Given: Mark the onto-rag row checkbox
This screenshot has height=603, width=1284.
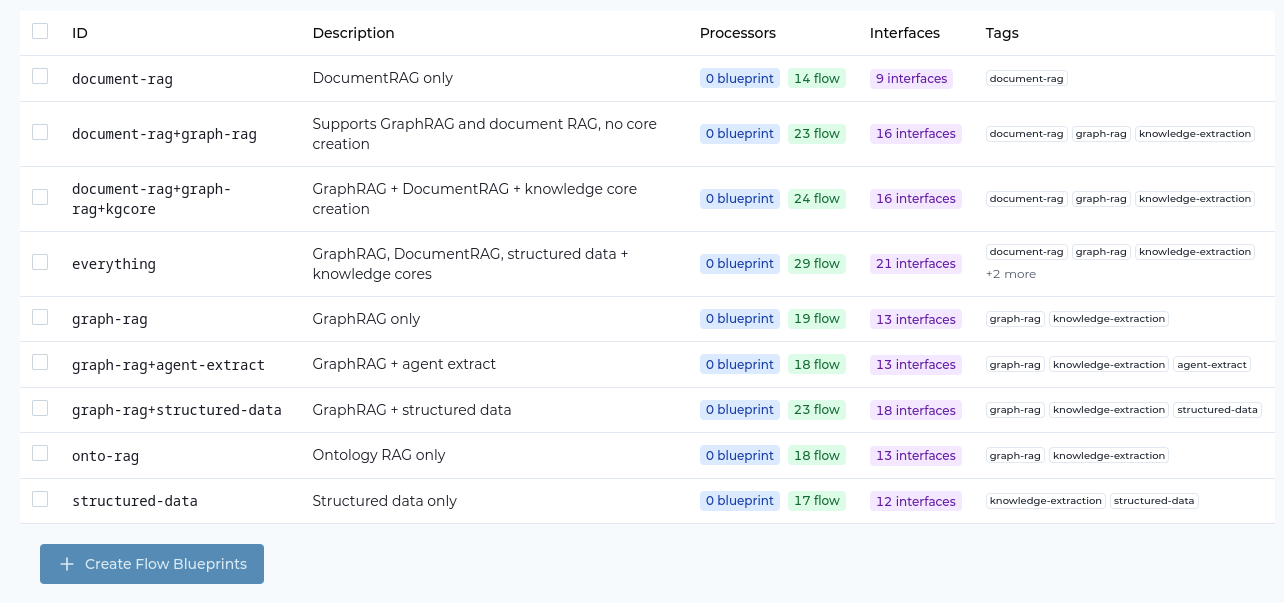Looking at the screenshot, I should [40, 453].
